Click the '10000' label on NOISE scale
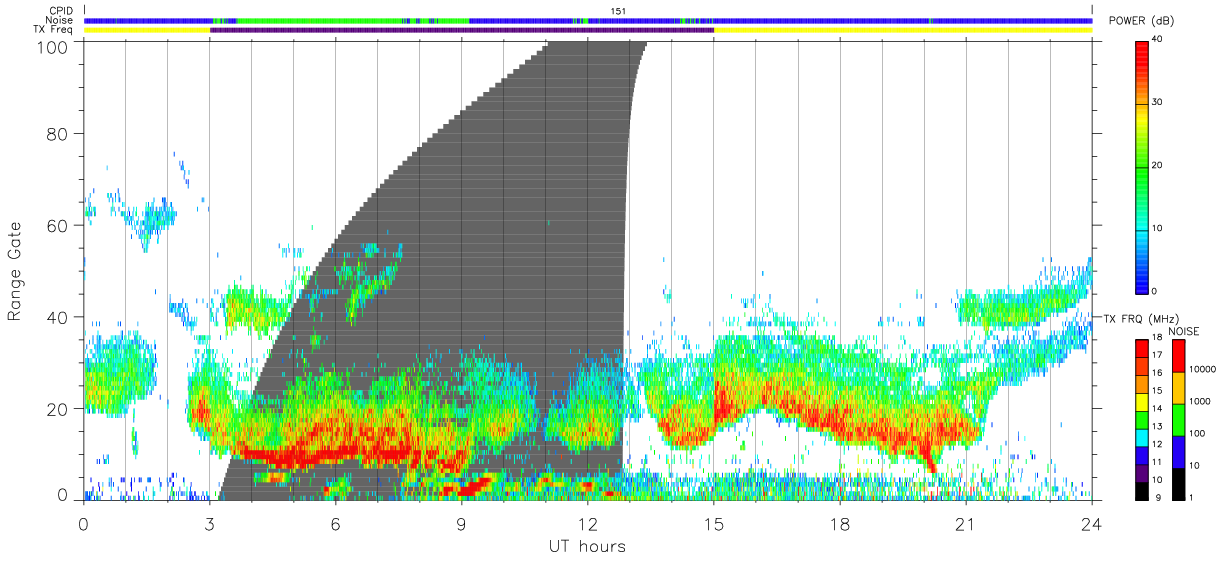Screen dimensions: 1228x567 1202,369
